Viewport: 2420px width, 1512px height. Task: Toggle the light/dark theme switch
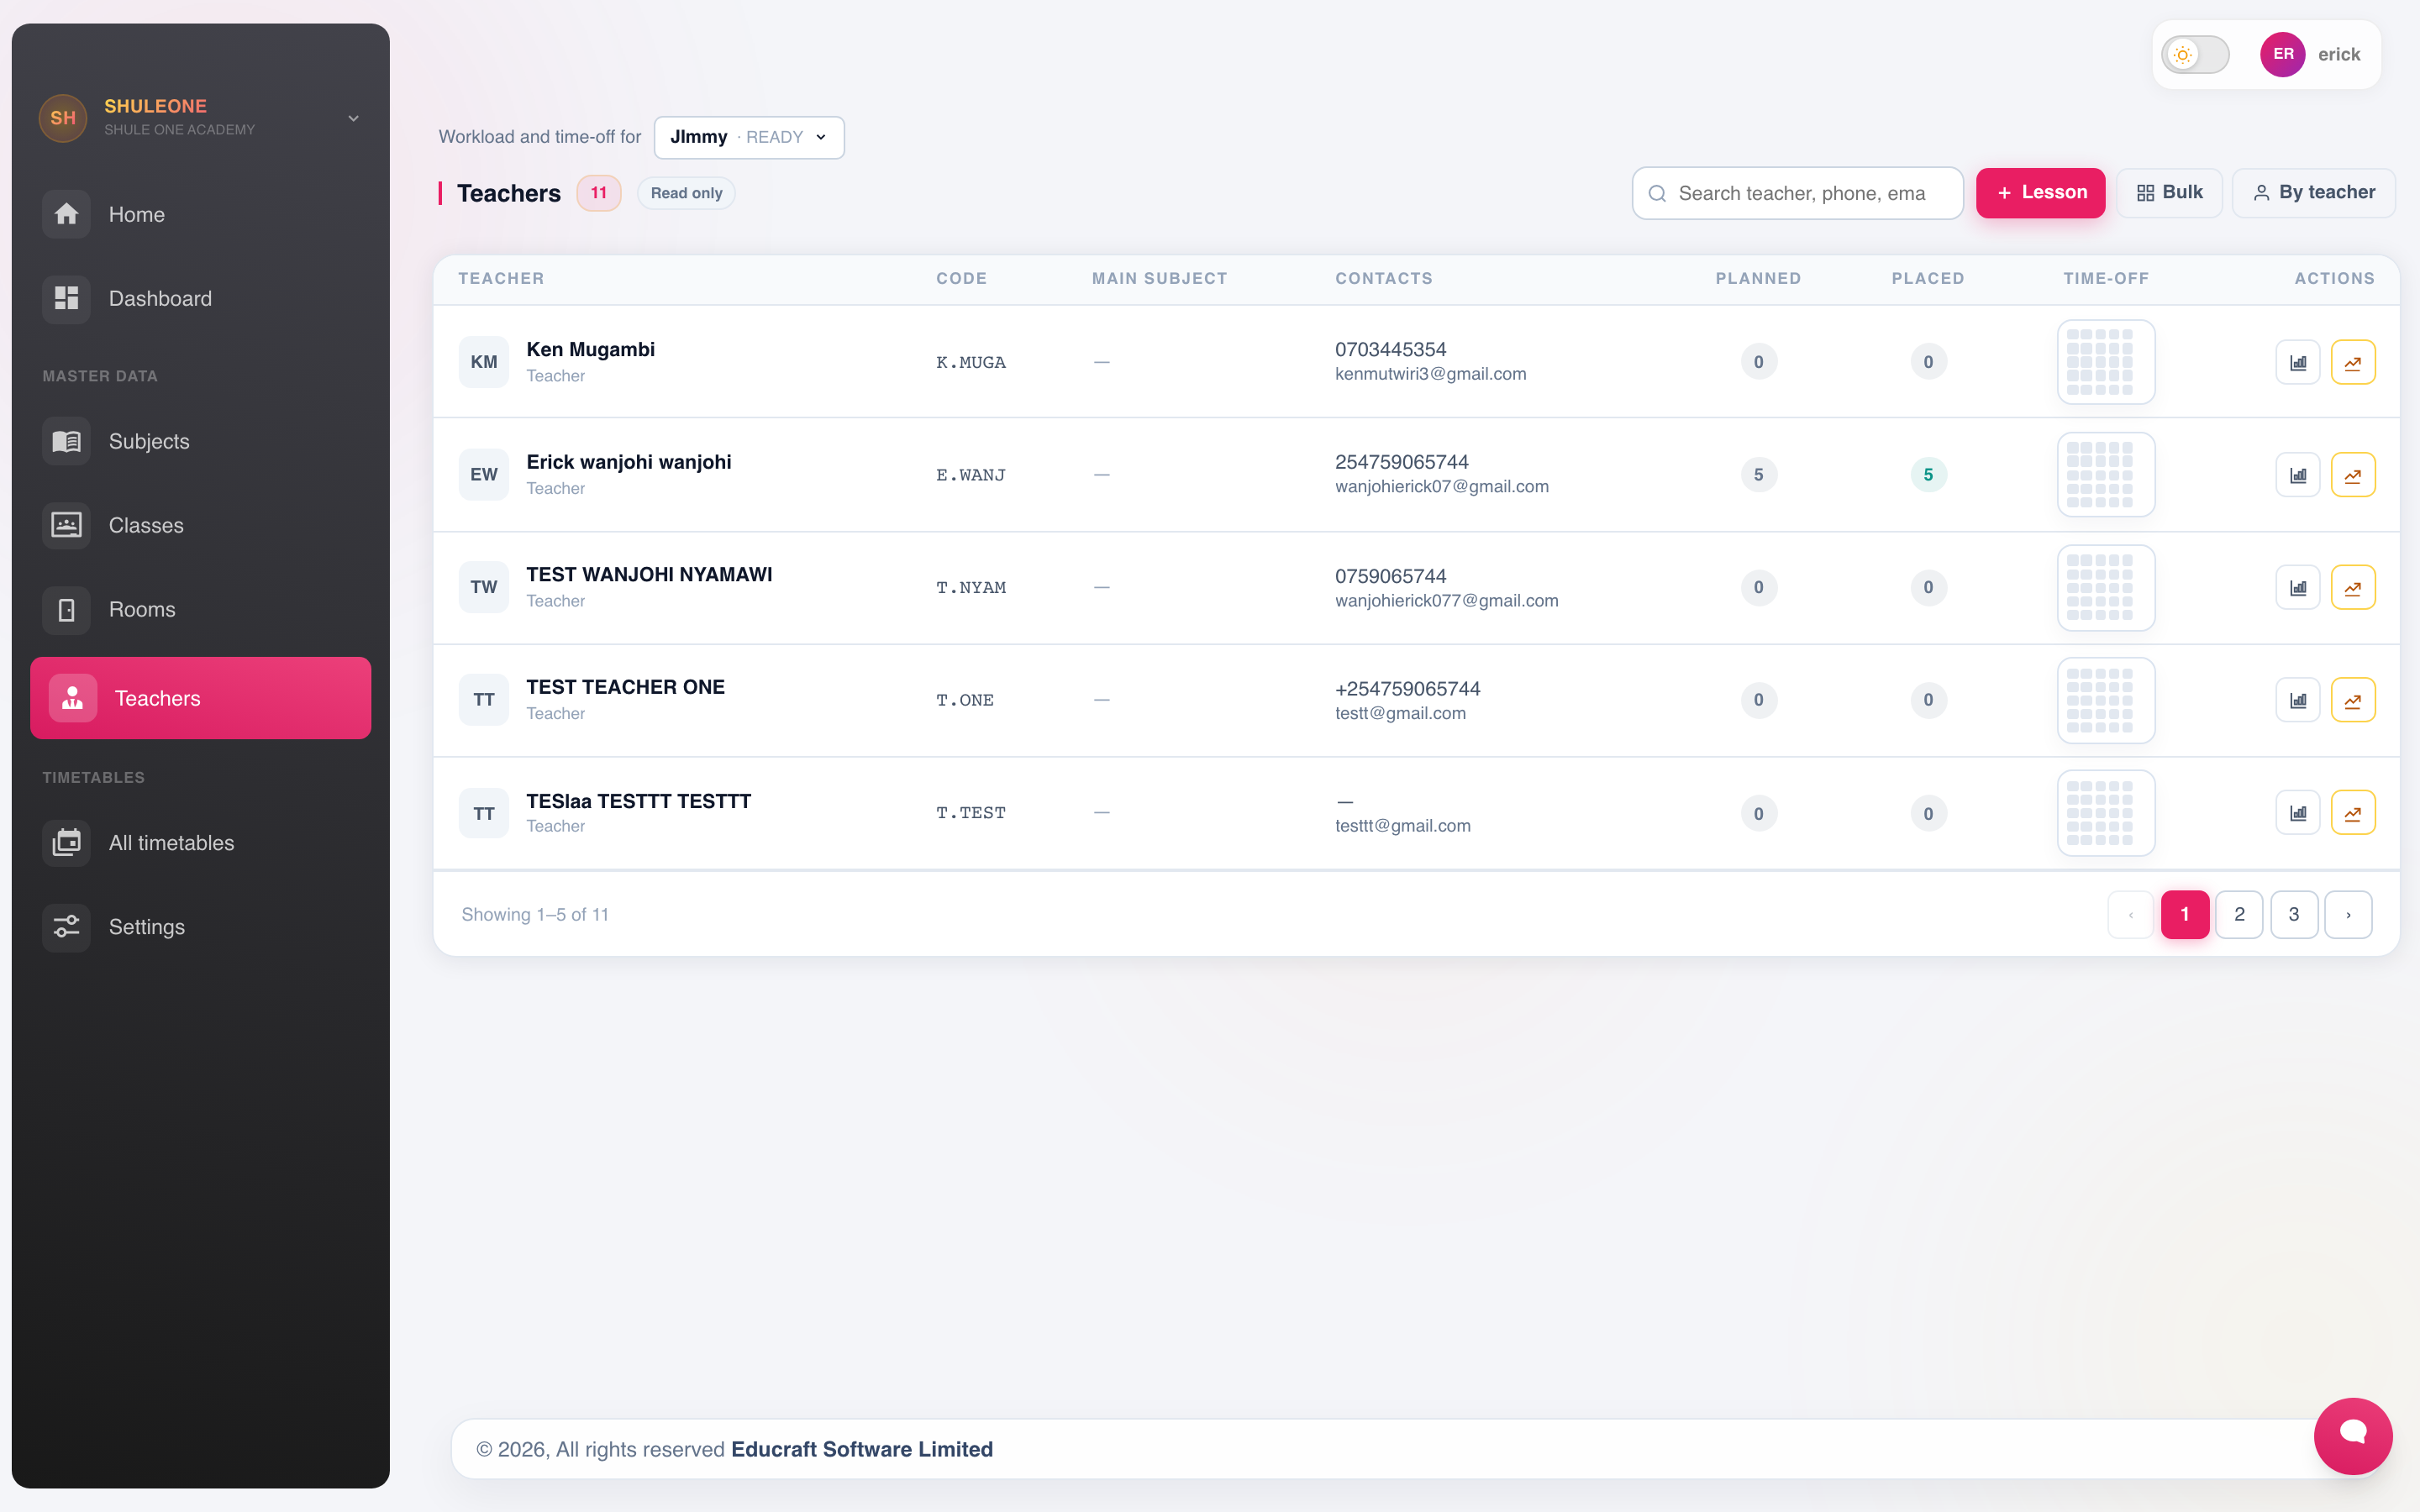tap(2195, 54)
